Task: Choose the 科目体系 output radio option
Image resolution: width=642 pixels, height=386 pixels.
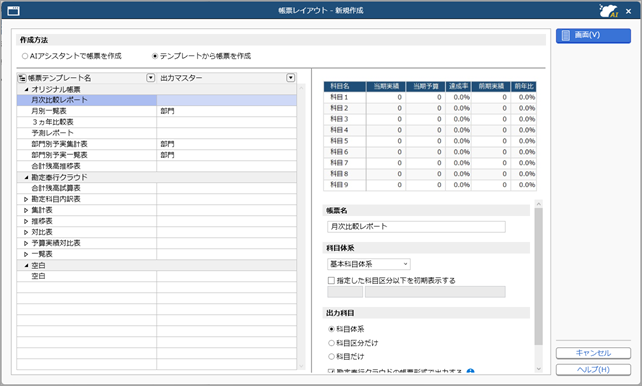Action: [331, 329]
